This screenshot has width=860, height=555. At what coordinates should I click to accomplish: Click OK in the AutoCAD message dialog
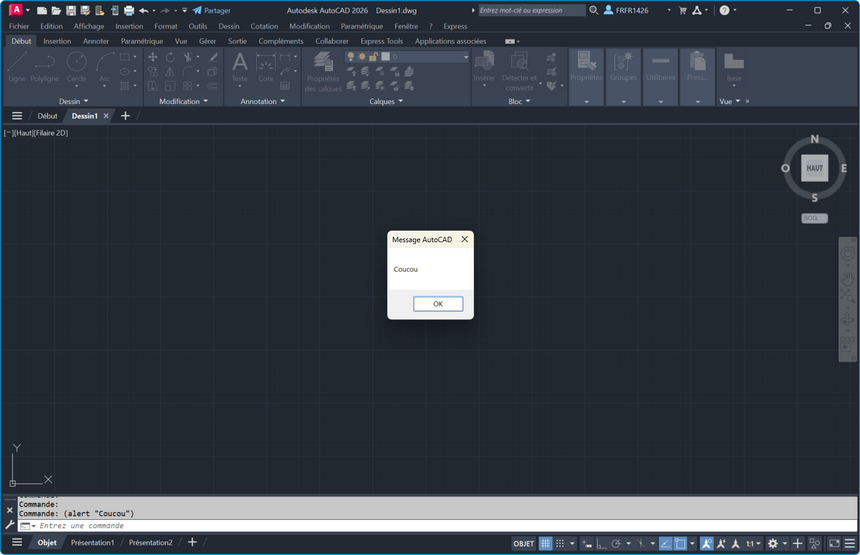tap(437, 304)
